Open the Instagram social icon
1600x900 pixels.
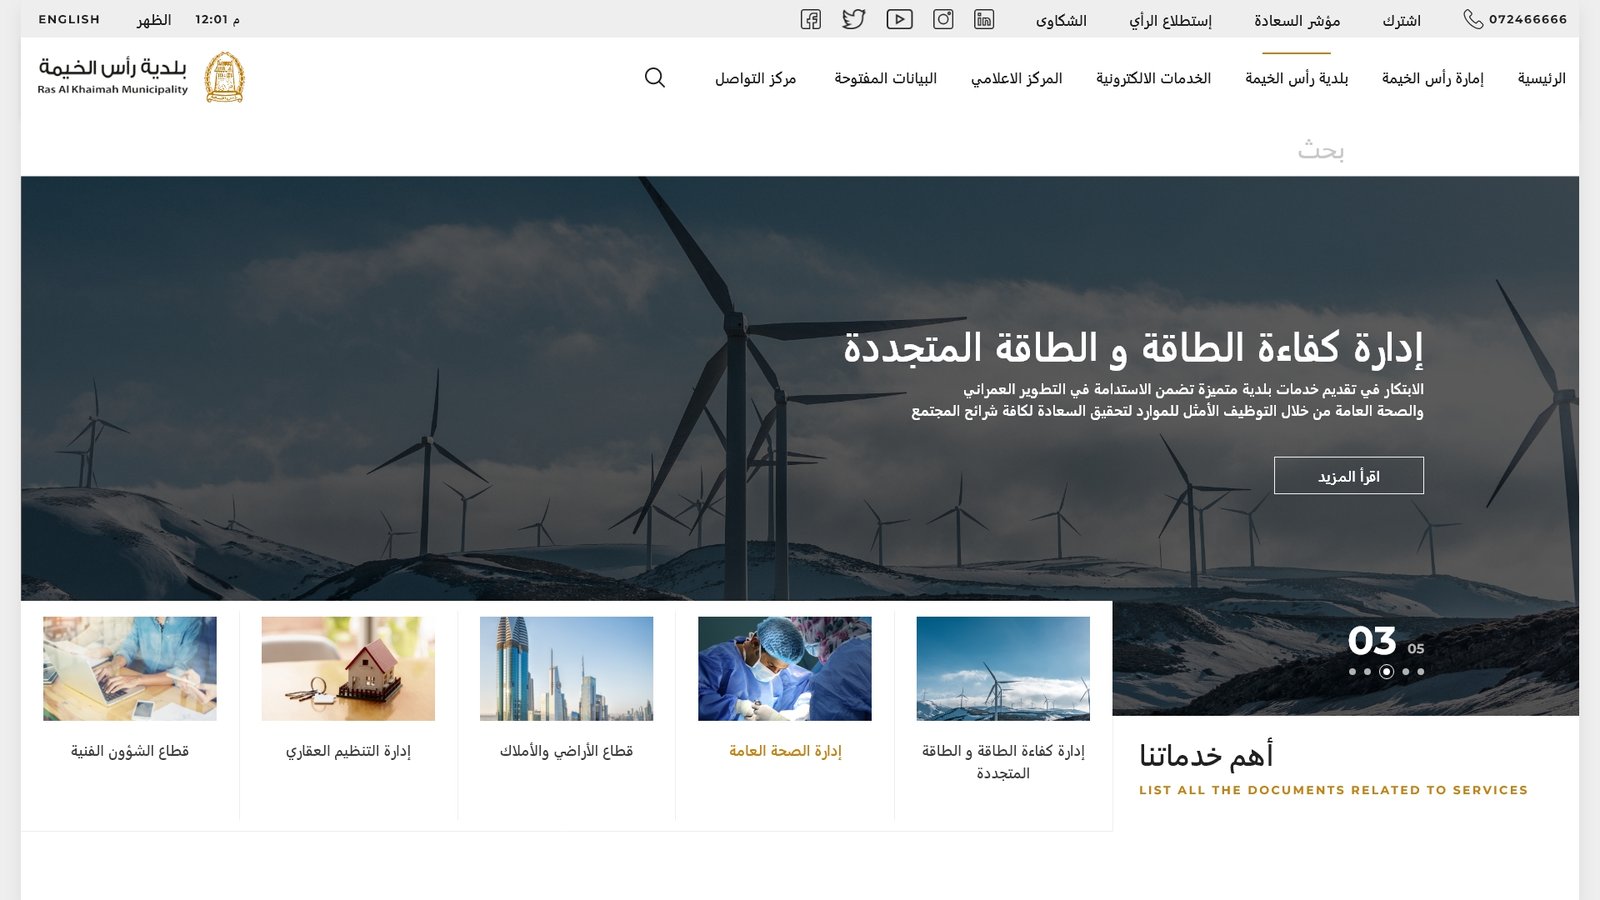[943, 19]
